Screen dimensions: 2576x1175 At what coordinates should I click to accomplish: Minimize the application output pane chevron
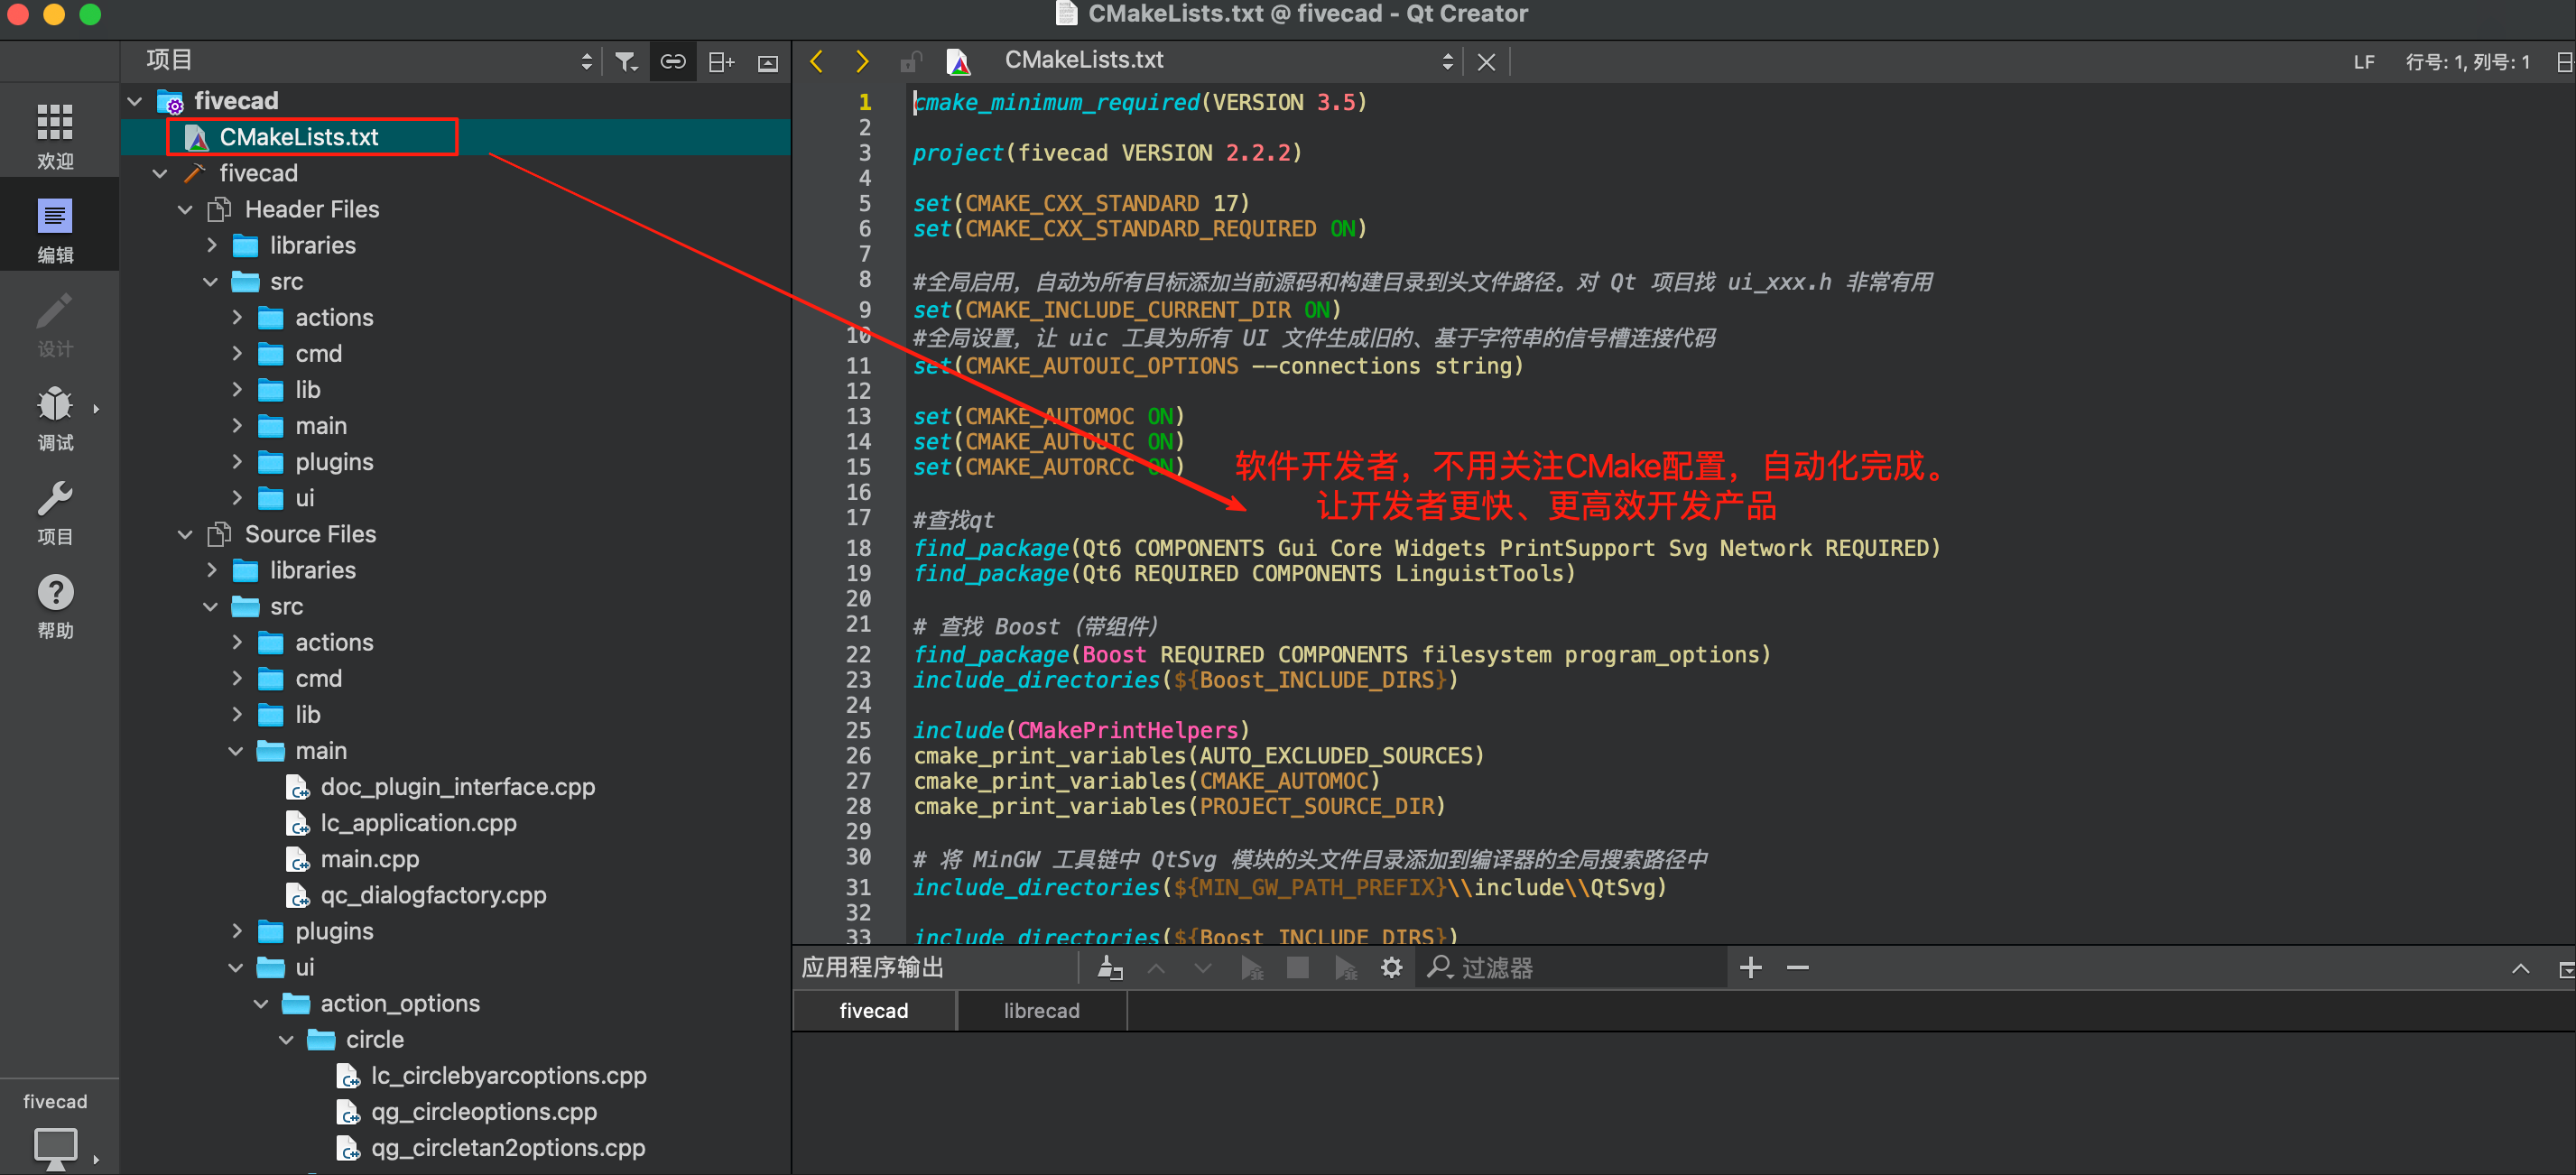click(x=2520, y=968)
